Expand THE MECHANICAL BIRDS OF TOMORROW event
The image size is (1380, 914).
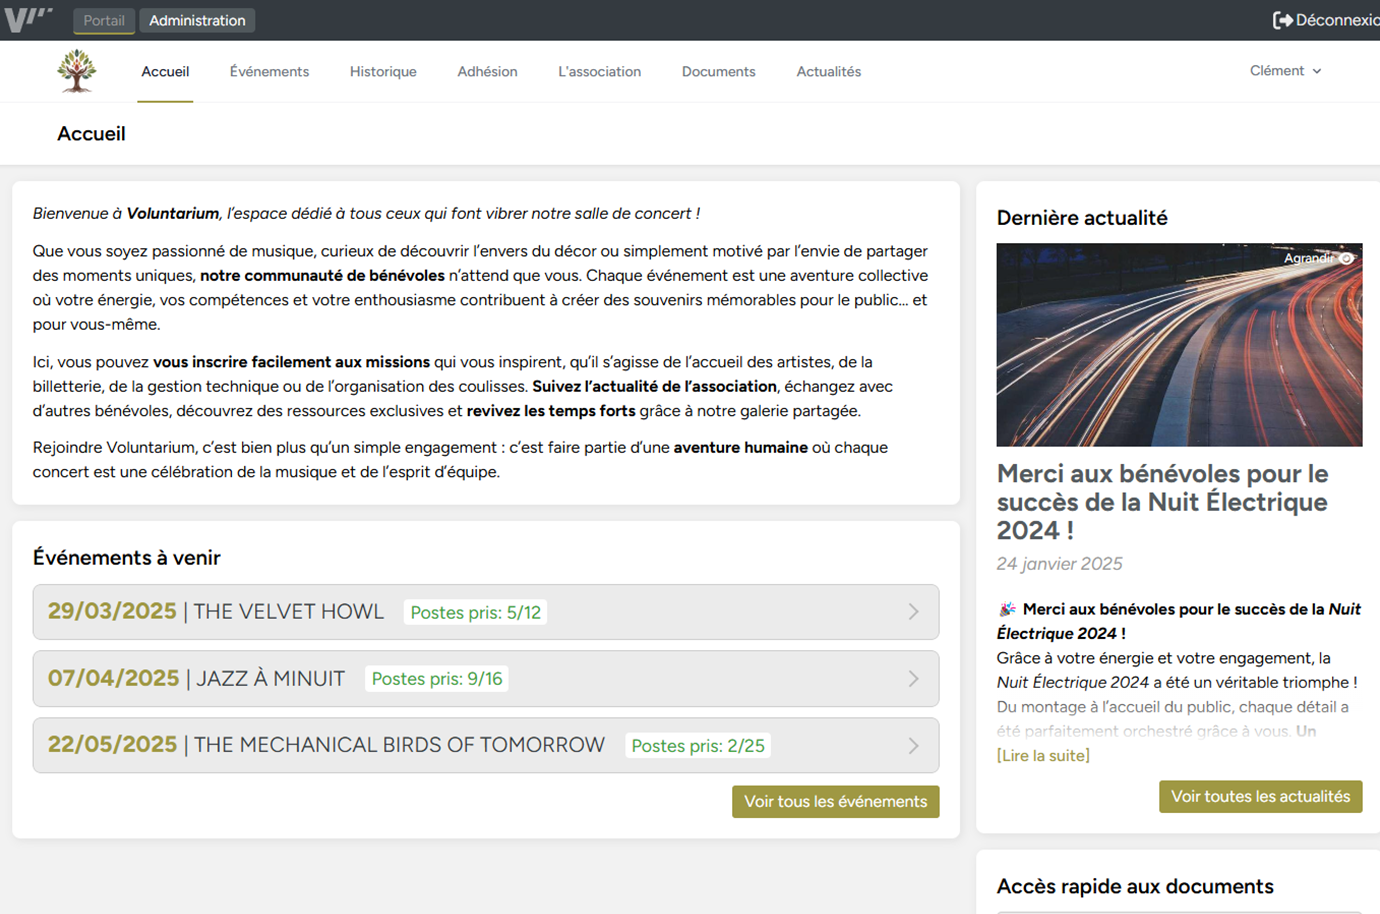(x=913, y=745)
